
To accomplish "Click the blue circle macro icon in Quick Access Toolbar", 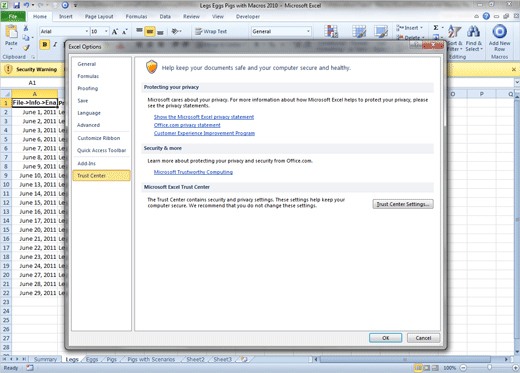I will [x=65, y=5].
